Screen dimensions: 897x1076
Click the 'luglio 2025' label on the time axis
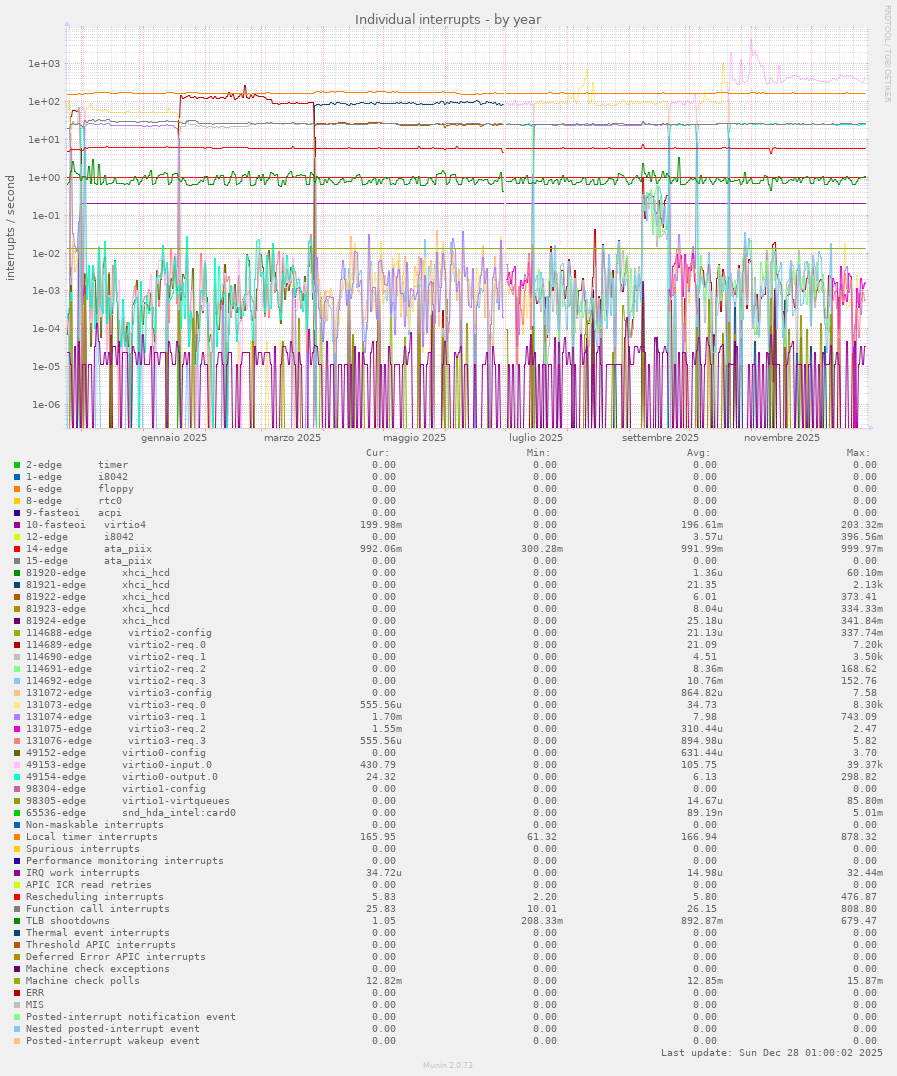point(535,438)
